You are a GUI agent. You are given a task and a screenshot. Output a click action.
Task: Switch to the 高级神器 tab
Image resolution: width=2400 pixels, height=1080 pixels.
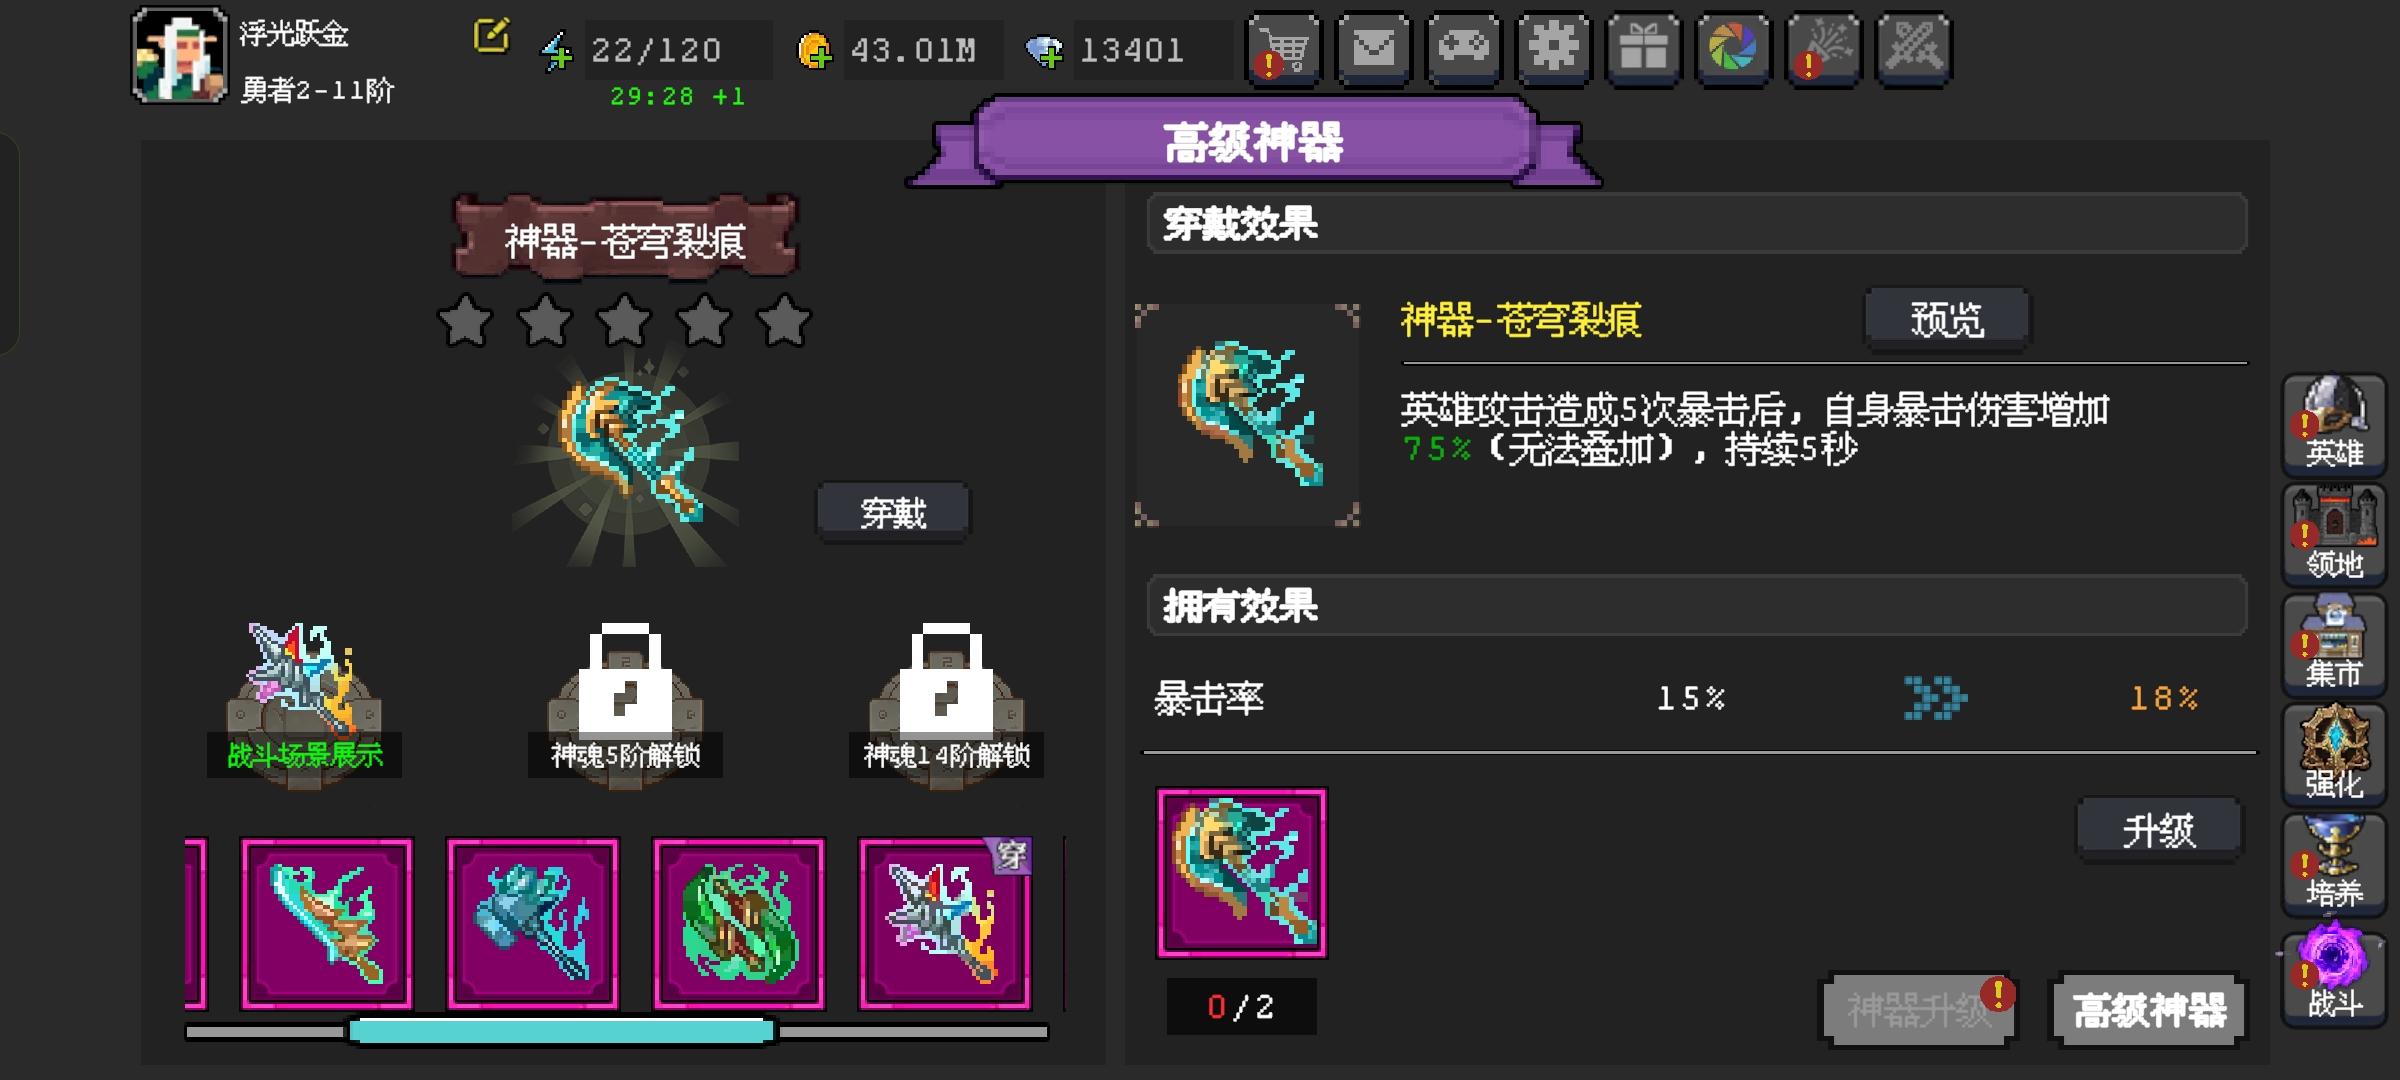click(2149, 1010)
